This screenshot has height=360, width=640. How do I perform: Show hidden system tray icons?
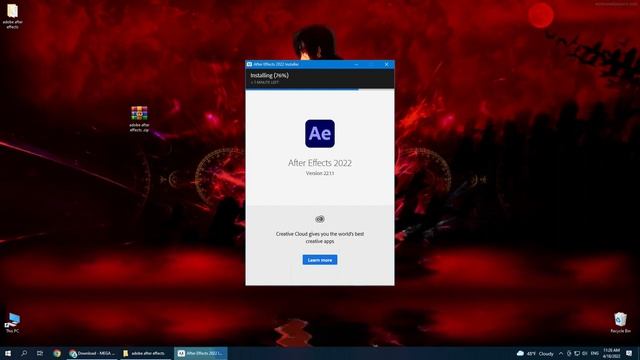tap(561, 353)
